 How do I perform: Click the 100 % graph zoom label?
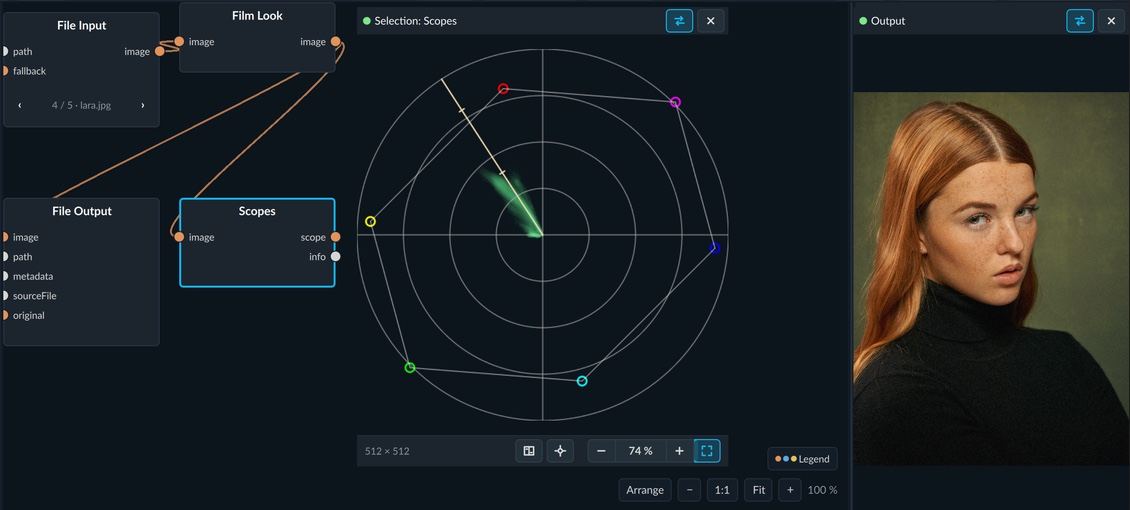[822, 490]
